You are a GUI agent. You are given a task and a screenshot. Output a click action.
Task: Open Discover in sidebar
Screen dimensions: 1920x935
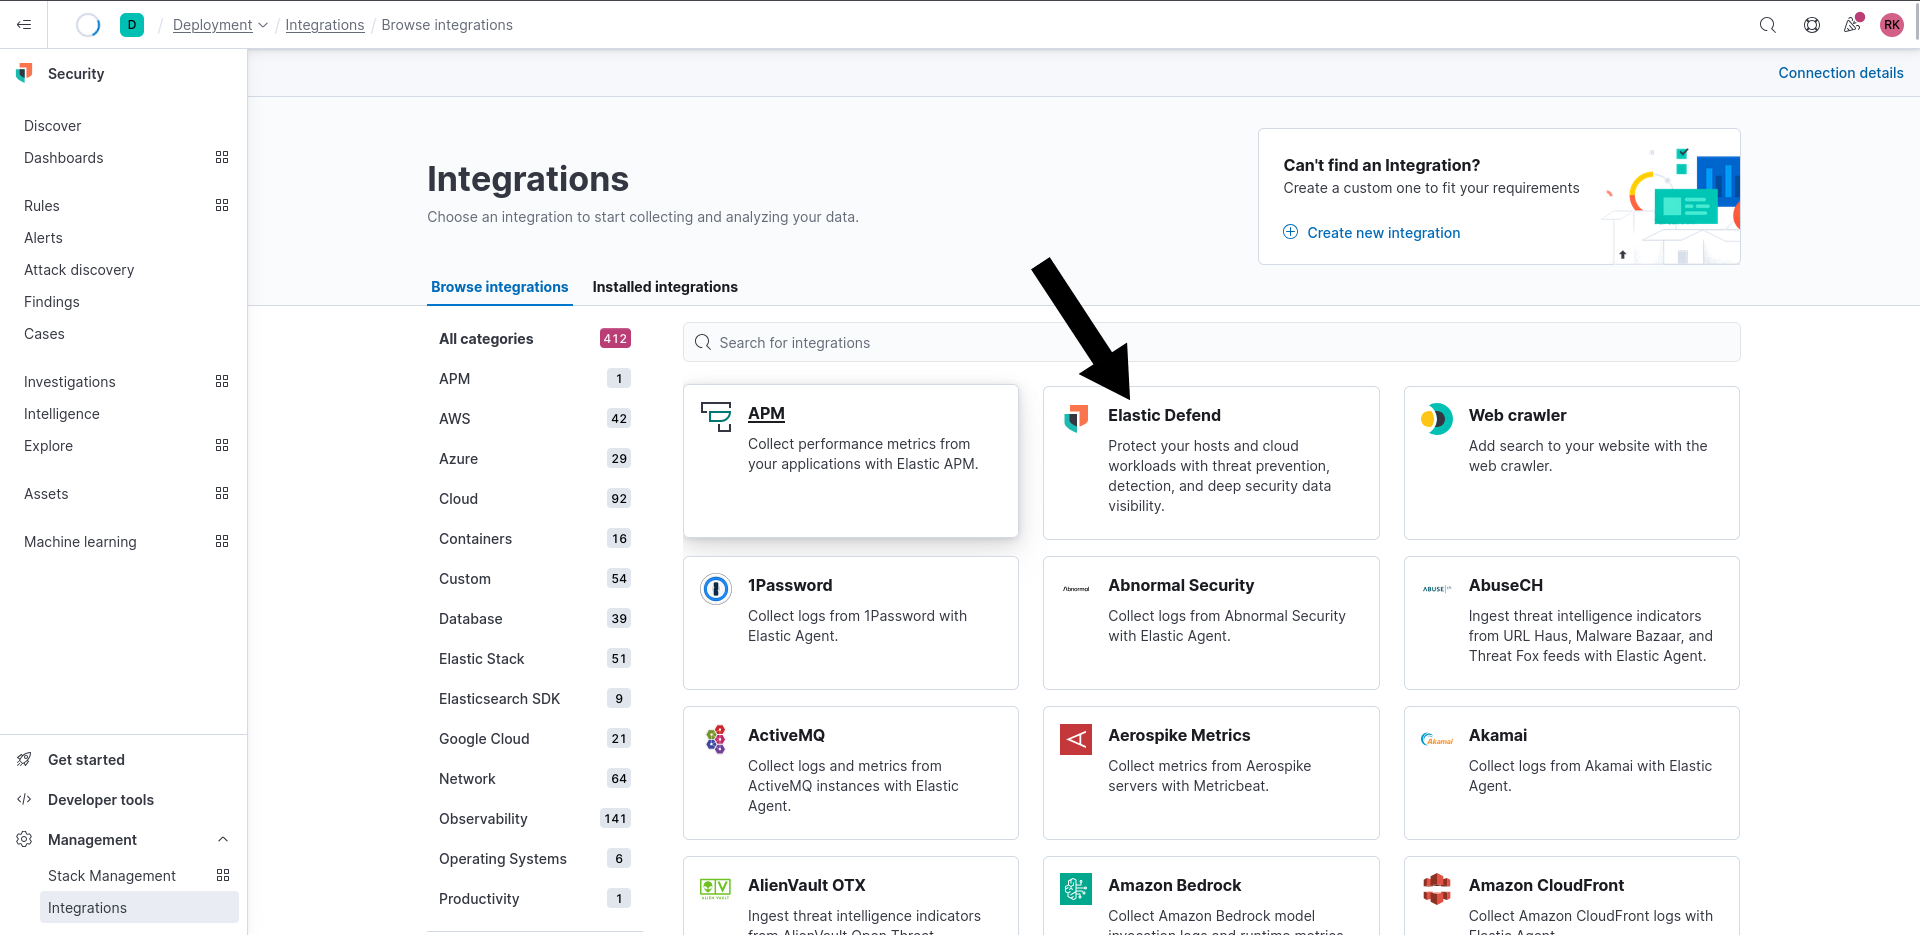(53, 126)
